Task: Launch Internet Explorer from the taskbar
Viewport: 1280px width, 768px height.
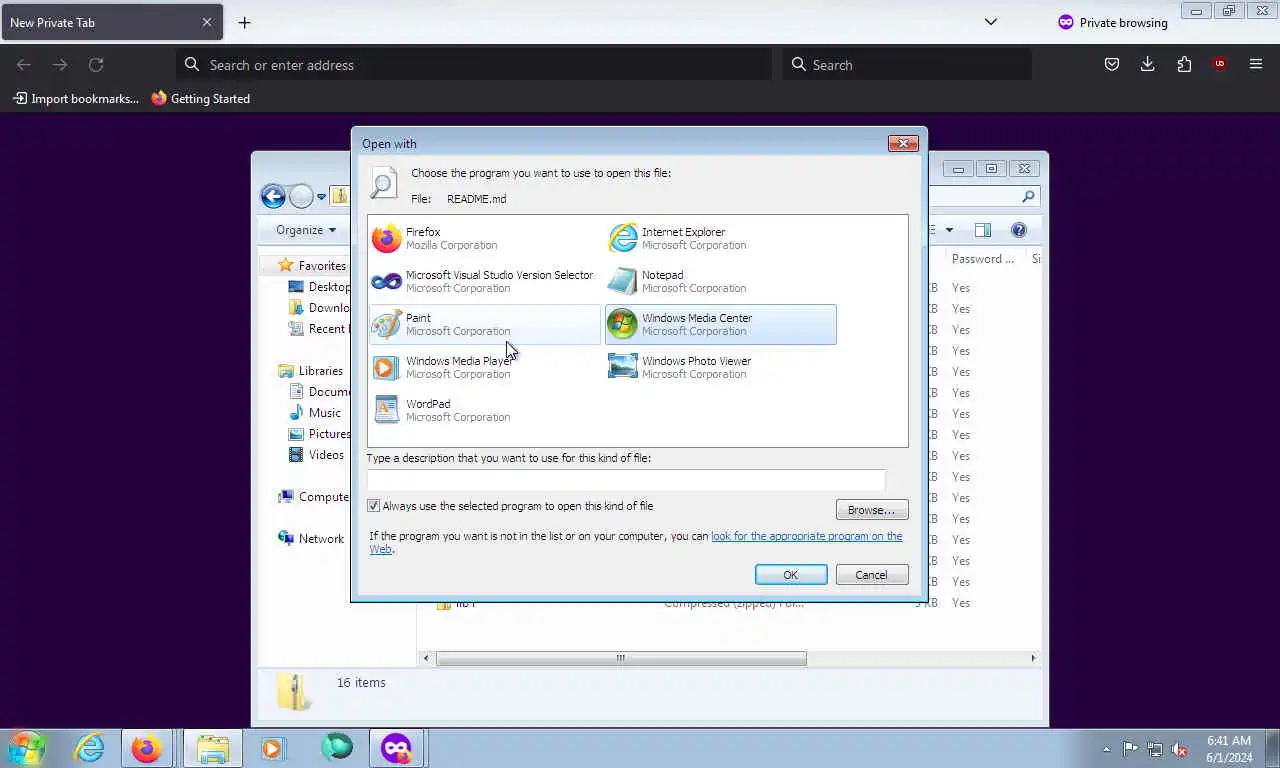Action: click(89, 747)
